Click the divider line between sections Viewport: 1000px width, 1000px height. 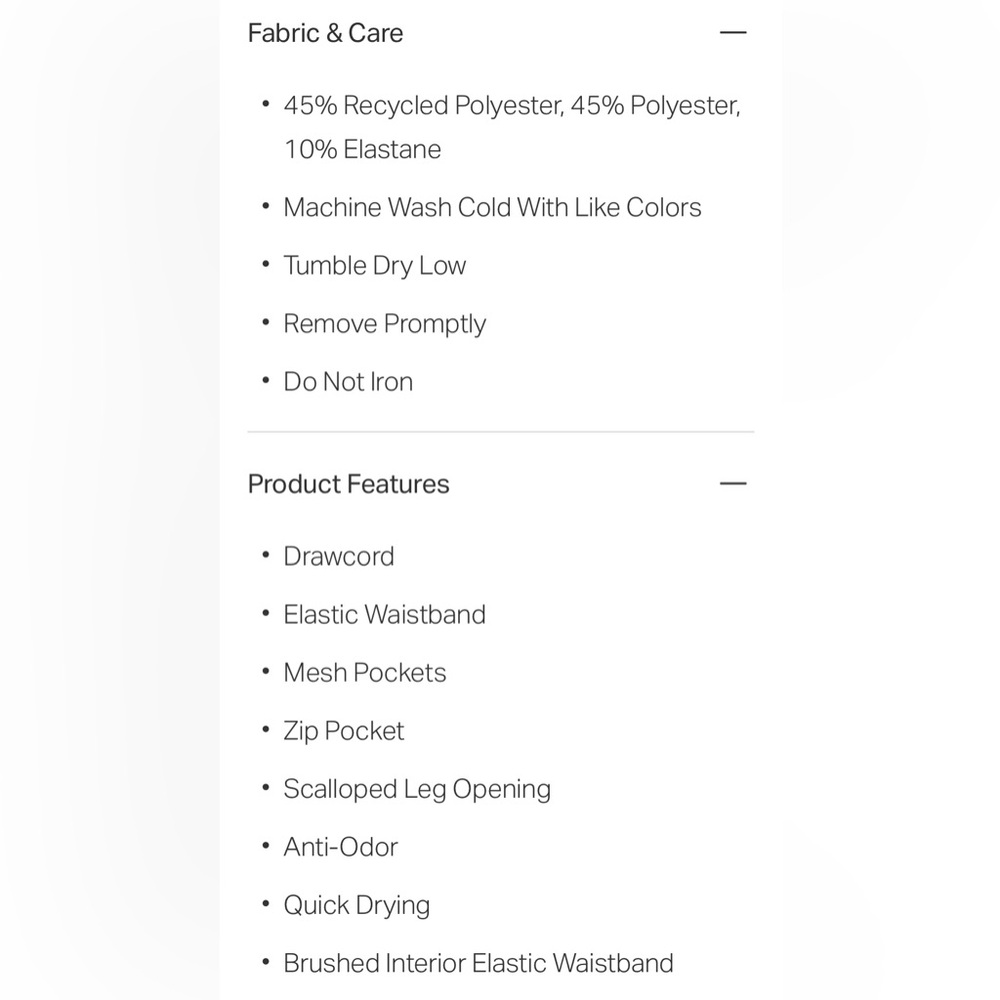(x=501, y=432)
